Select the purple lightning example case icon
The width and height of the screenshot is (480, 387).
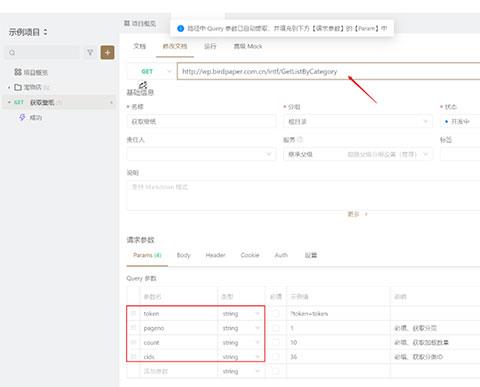click(x=22, y=117)
